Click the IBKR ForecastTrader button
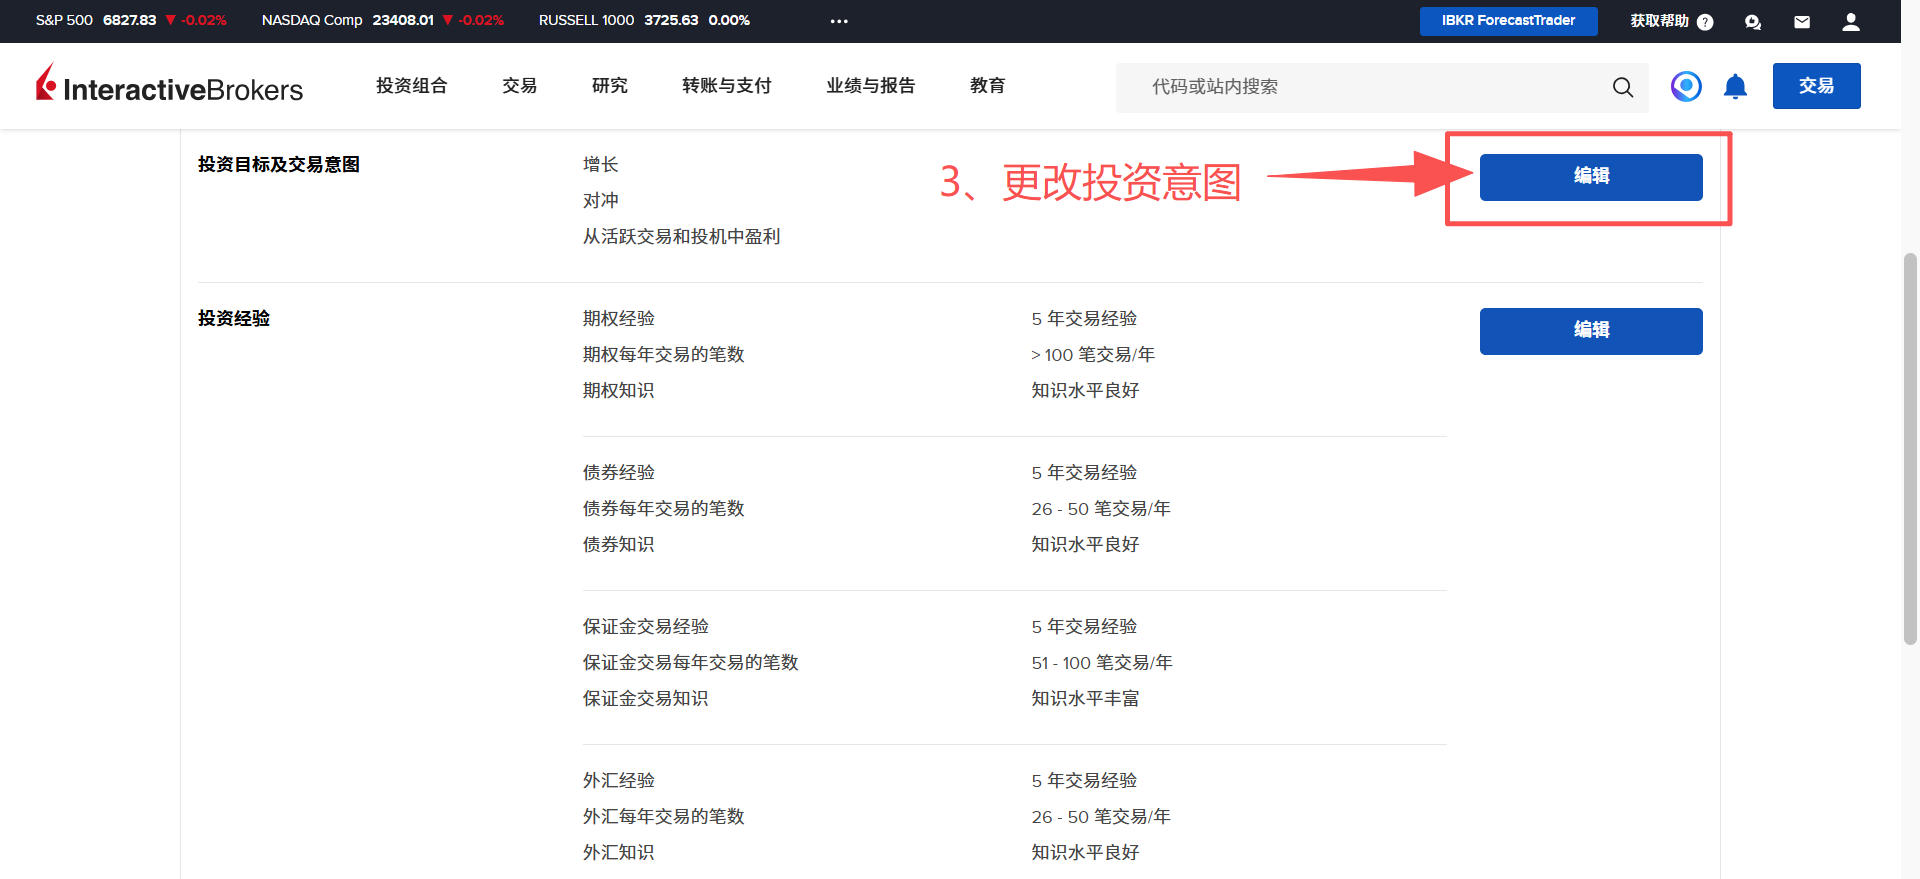 point(1508,21)
